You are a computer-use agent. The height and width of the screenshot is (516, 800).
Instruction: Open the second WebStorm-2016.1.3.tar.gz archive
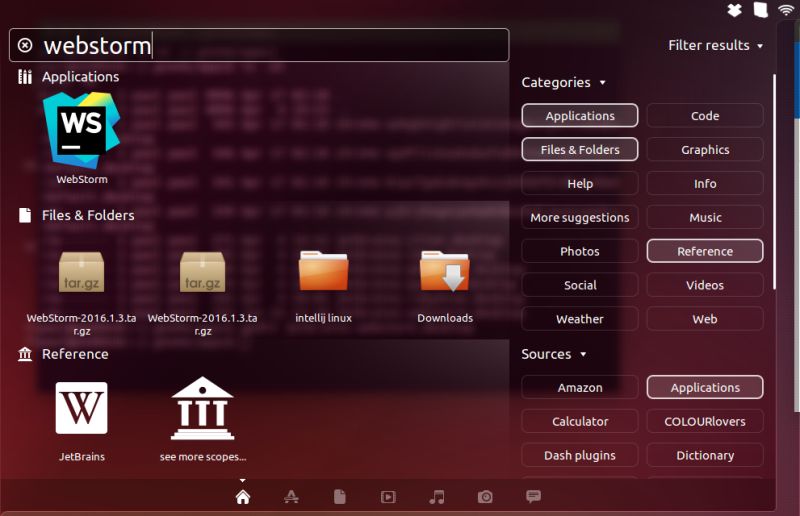coord(203,273)
